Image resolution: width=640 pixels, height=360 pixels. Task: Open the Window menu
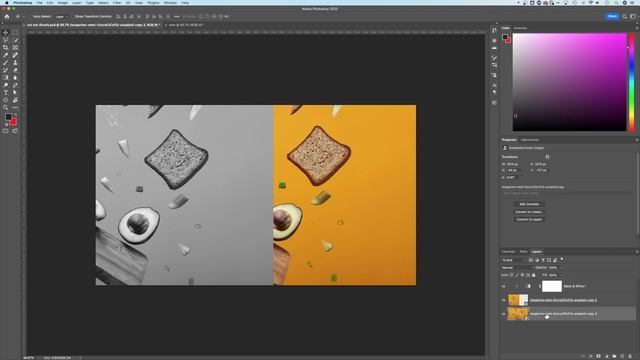[170, 3]
